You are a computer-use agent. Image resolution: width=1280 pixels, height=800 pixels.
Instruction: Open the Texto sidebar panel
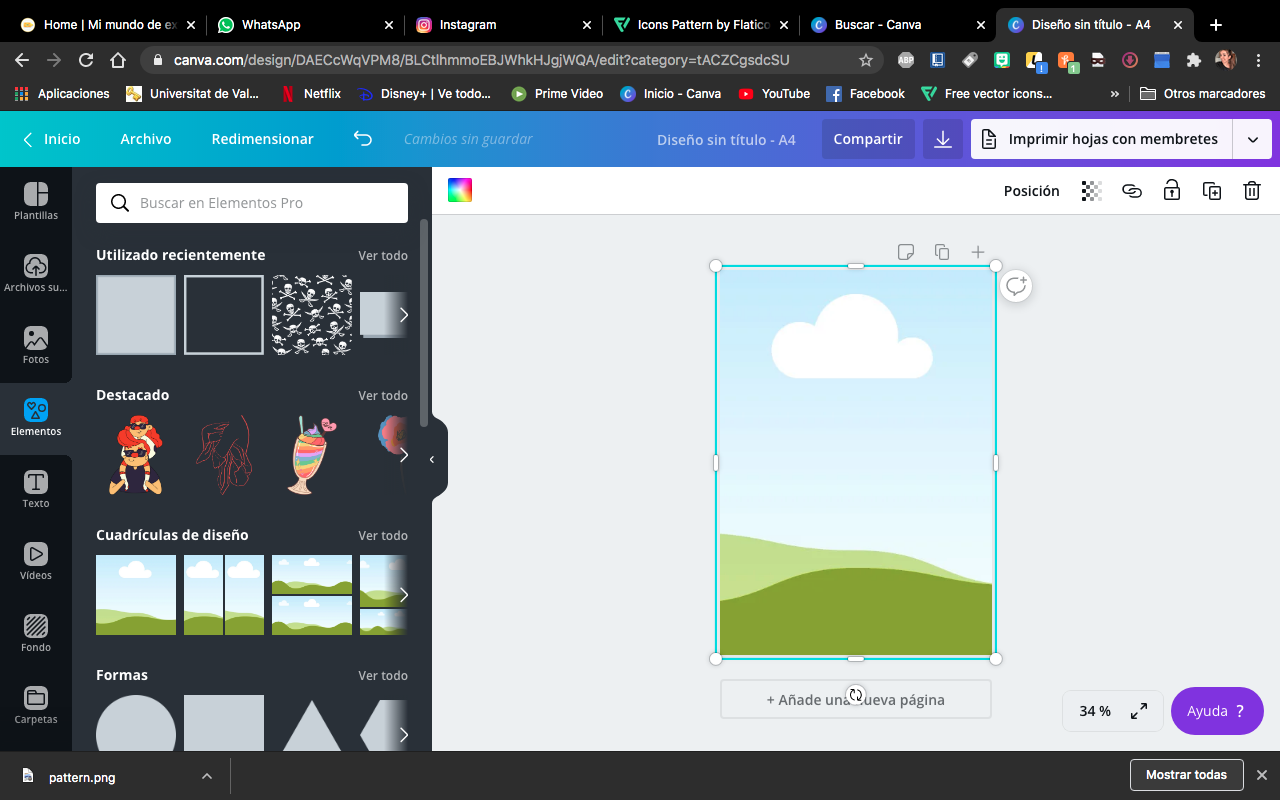click(x=36, y=490)
